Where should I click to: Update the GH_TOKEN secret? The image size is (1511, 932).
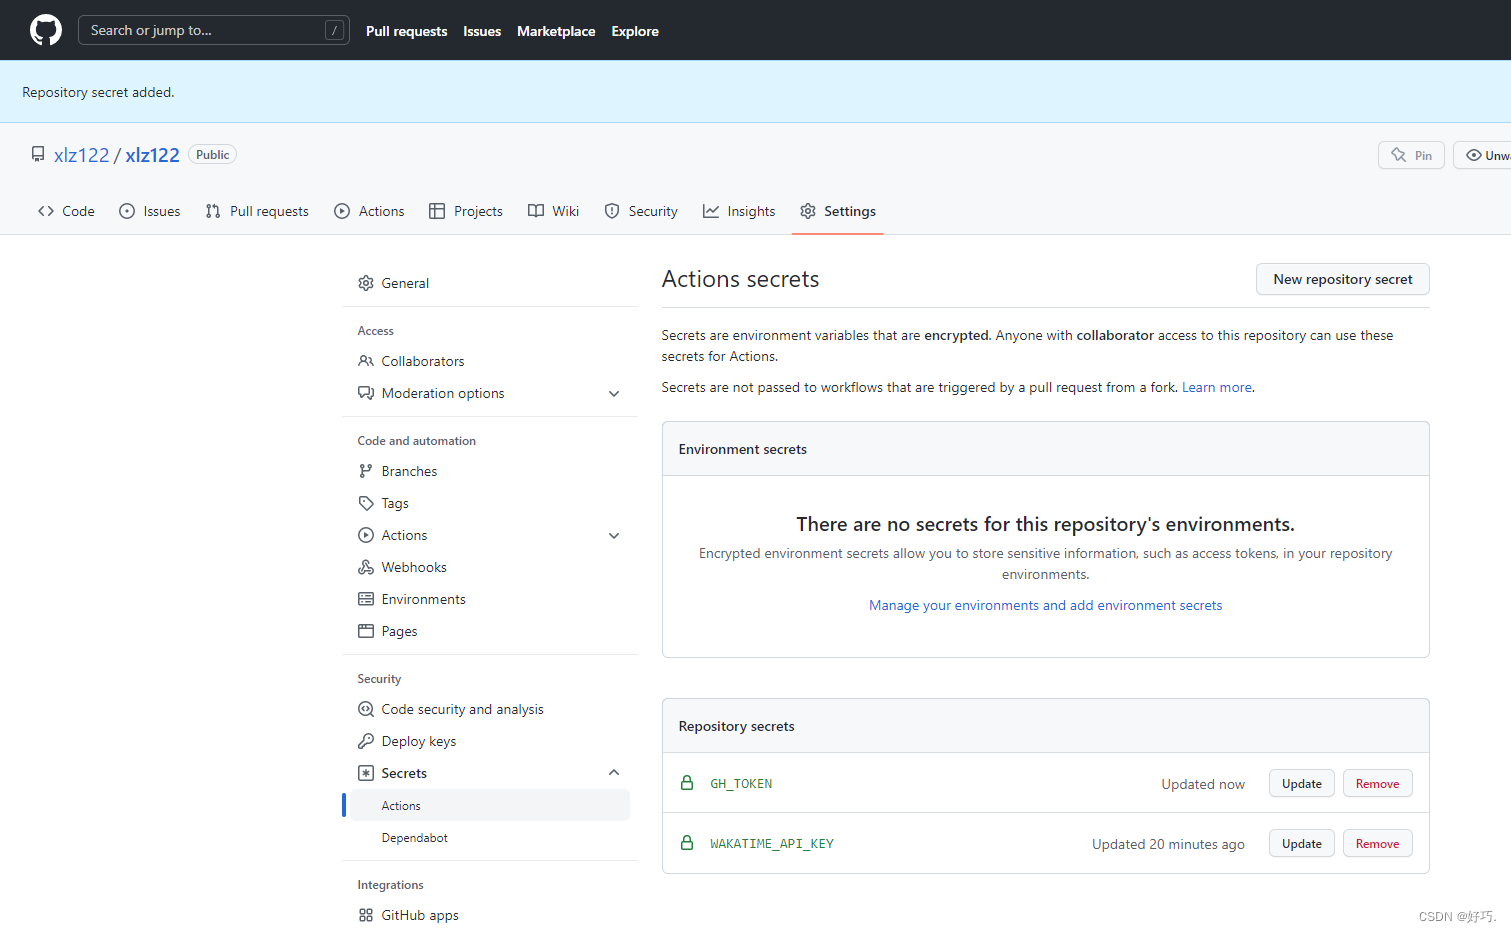coord(1302,783)
